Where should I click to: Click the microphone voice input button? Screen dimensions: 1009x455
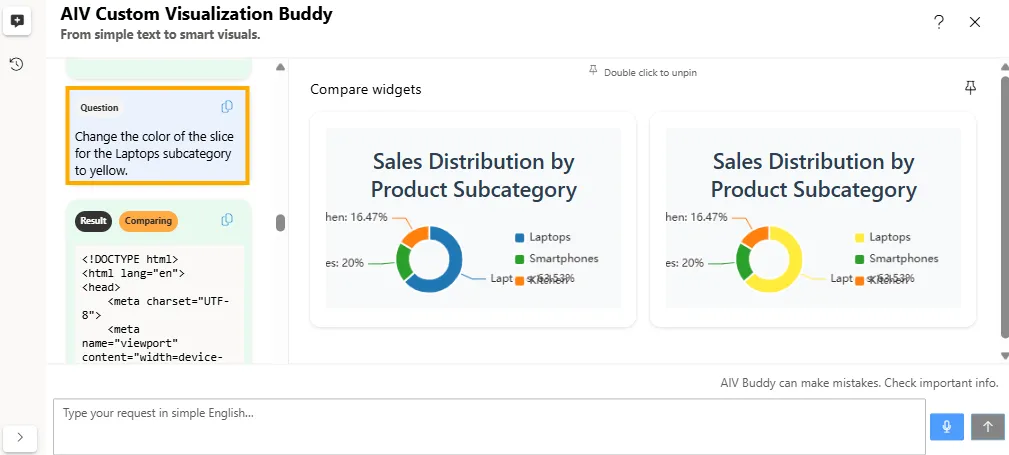click(946, 427)
